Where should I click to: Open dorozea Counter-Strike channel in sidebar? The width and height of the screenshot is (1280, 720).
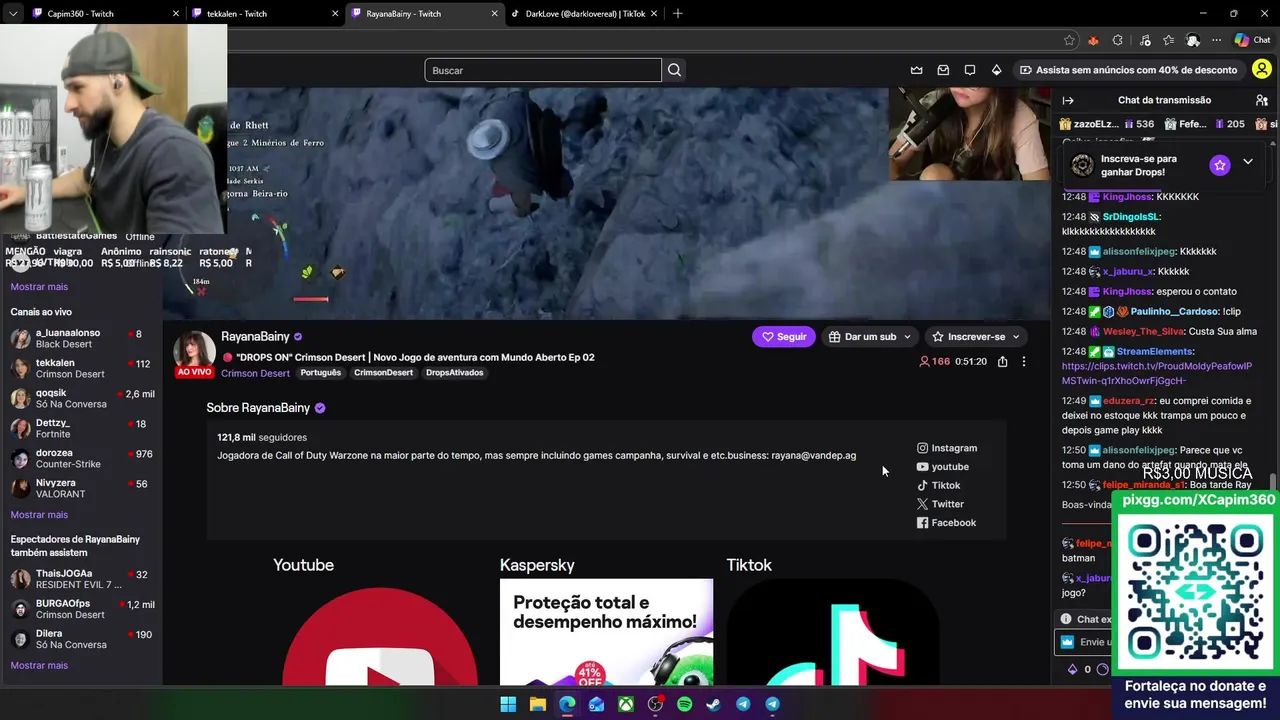(x=80, y=459)
